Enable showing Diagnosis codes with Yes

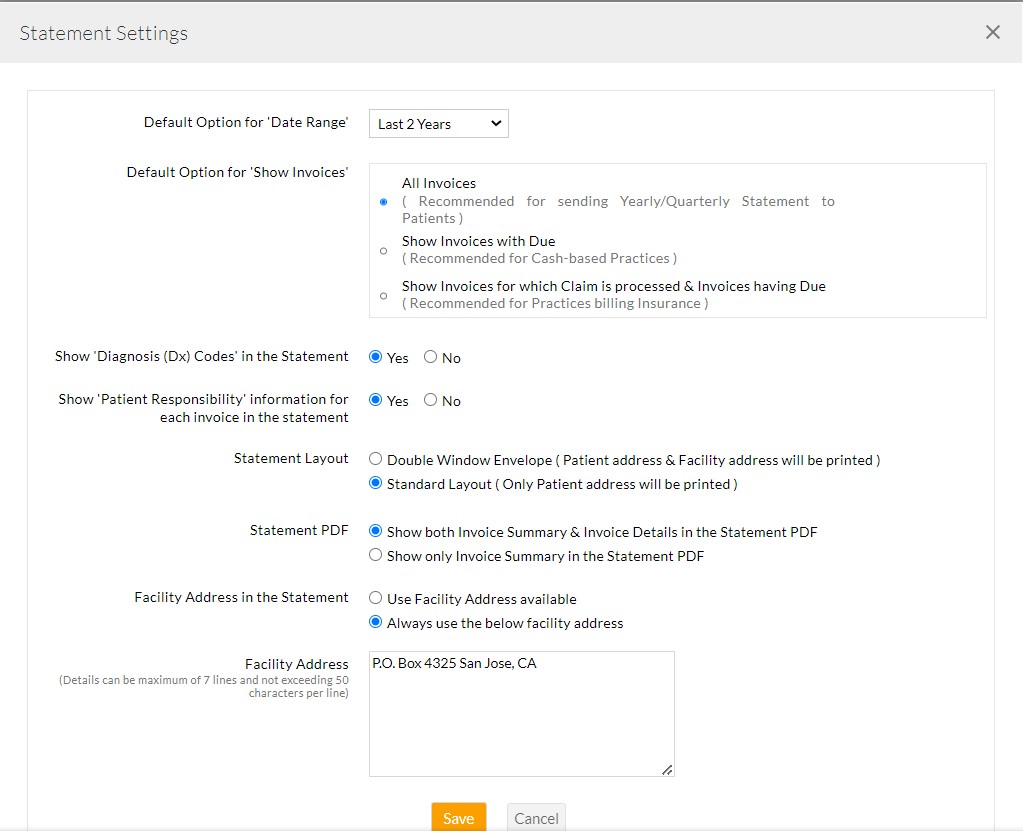(375, 357)
